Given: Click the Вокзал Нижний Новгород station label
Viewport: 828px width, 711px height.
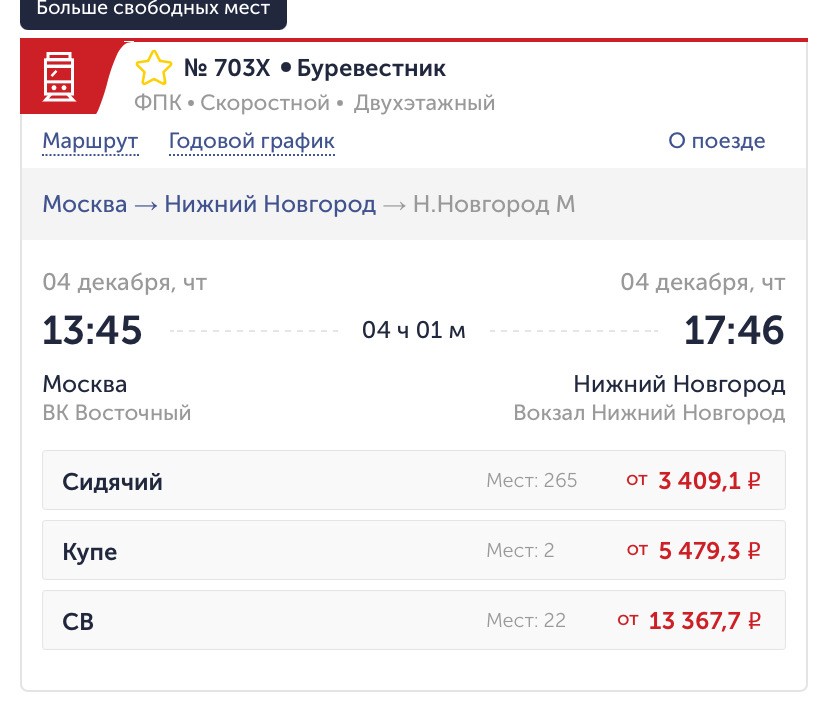Looking at the screenshot, I should click(x=649, y=413).
